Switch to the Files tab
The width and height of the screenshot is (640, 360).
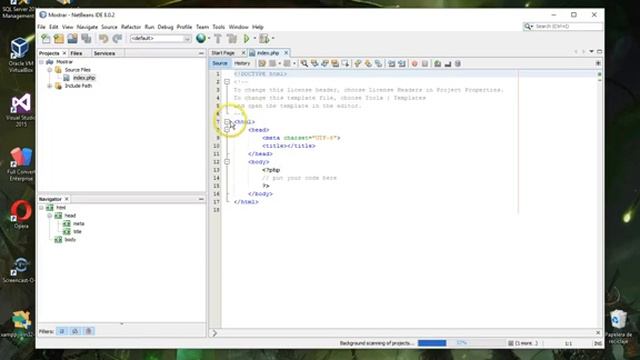tap(76, 53)
